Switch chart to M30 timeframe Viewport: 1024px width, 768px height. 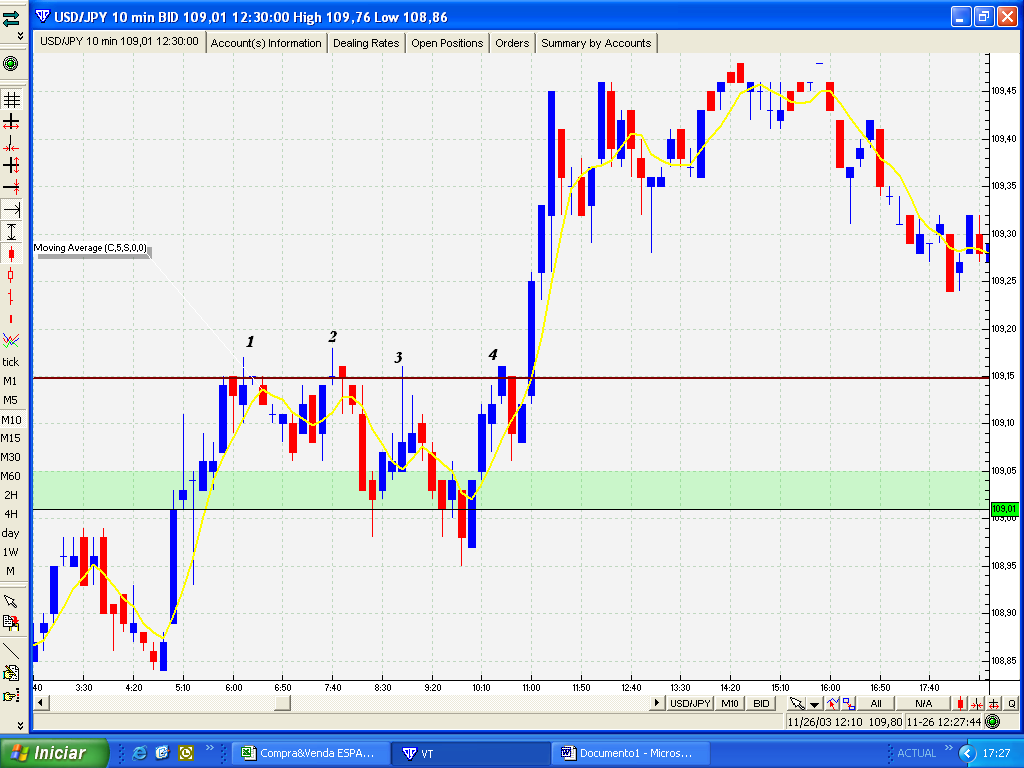coord(11,457)
